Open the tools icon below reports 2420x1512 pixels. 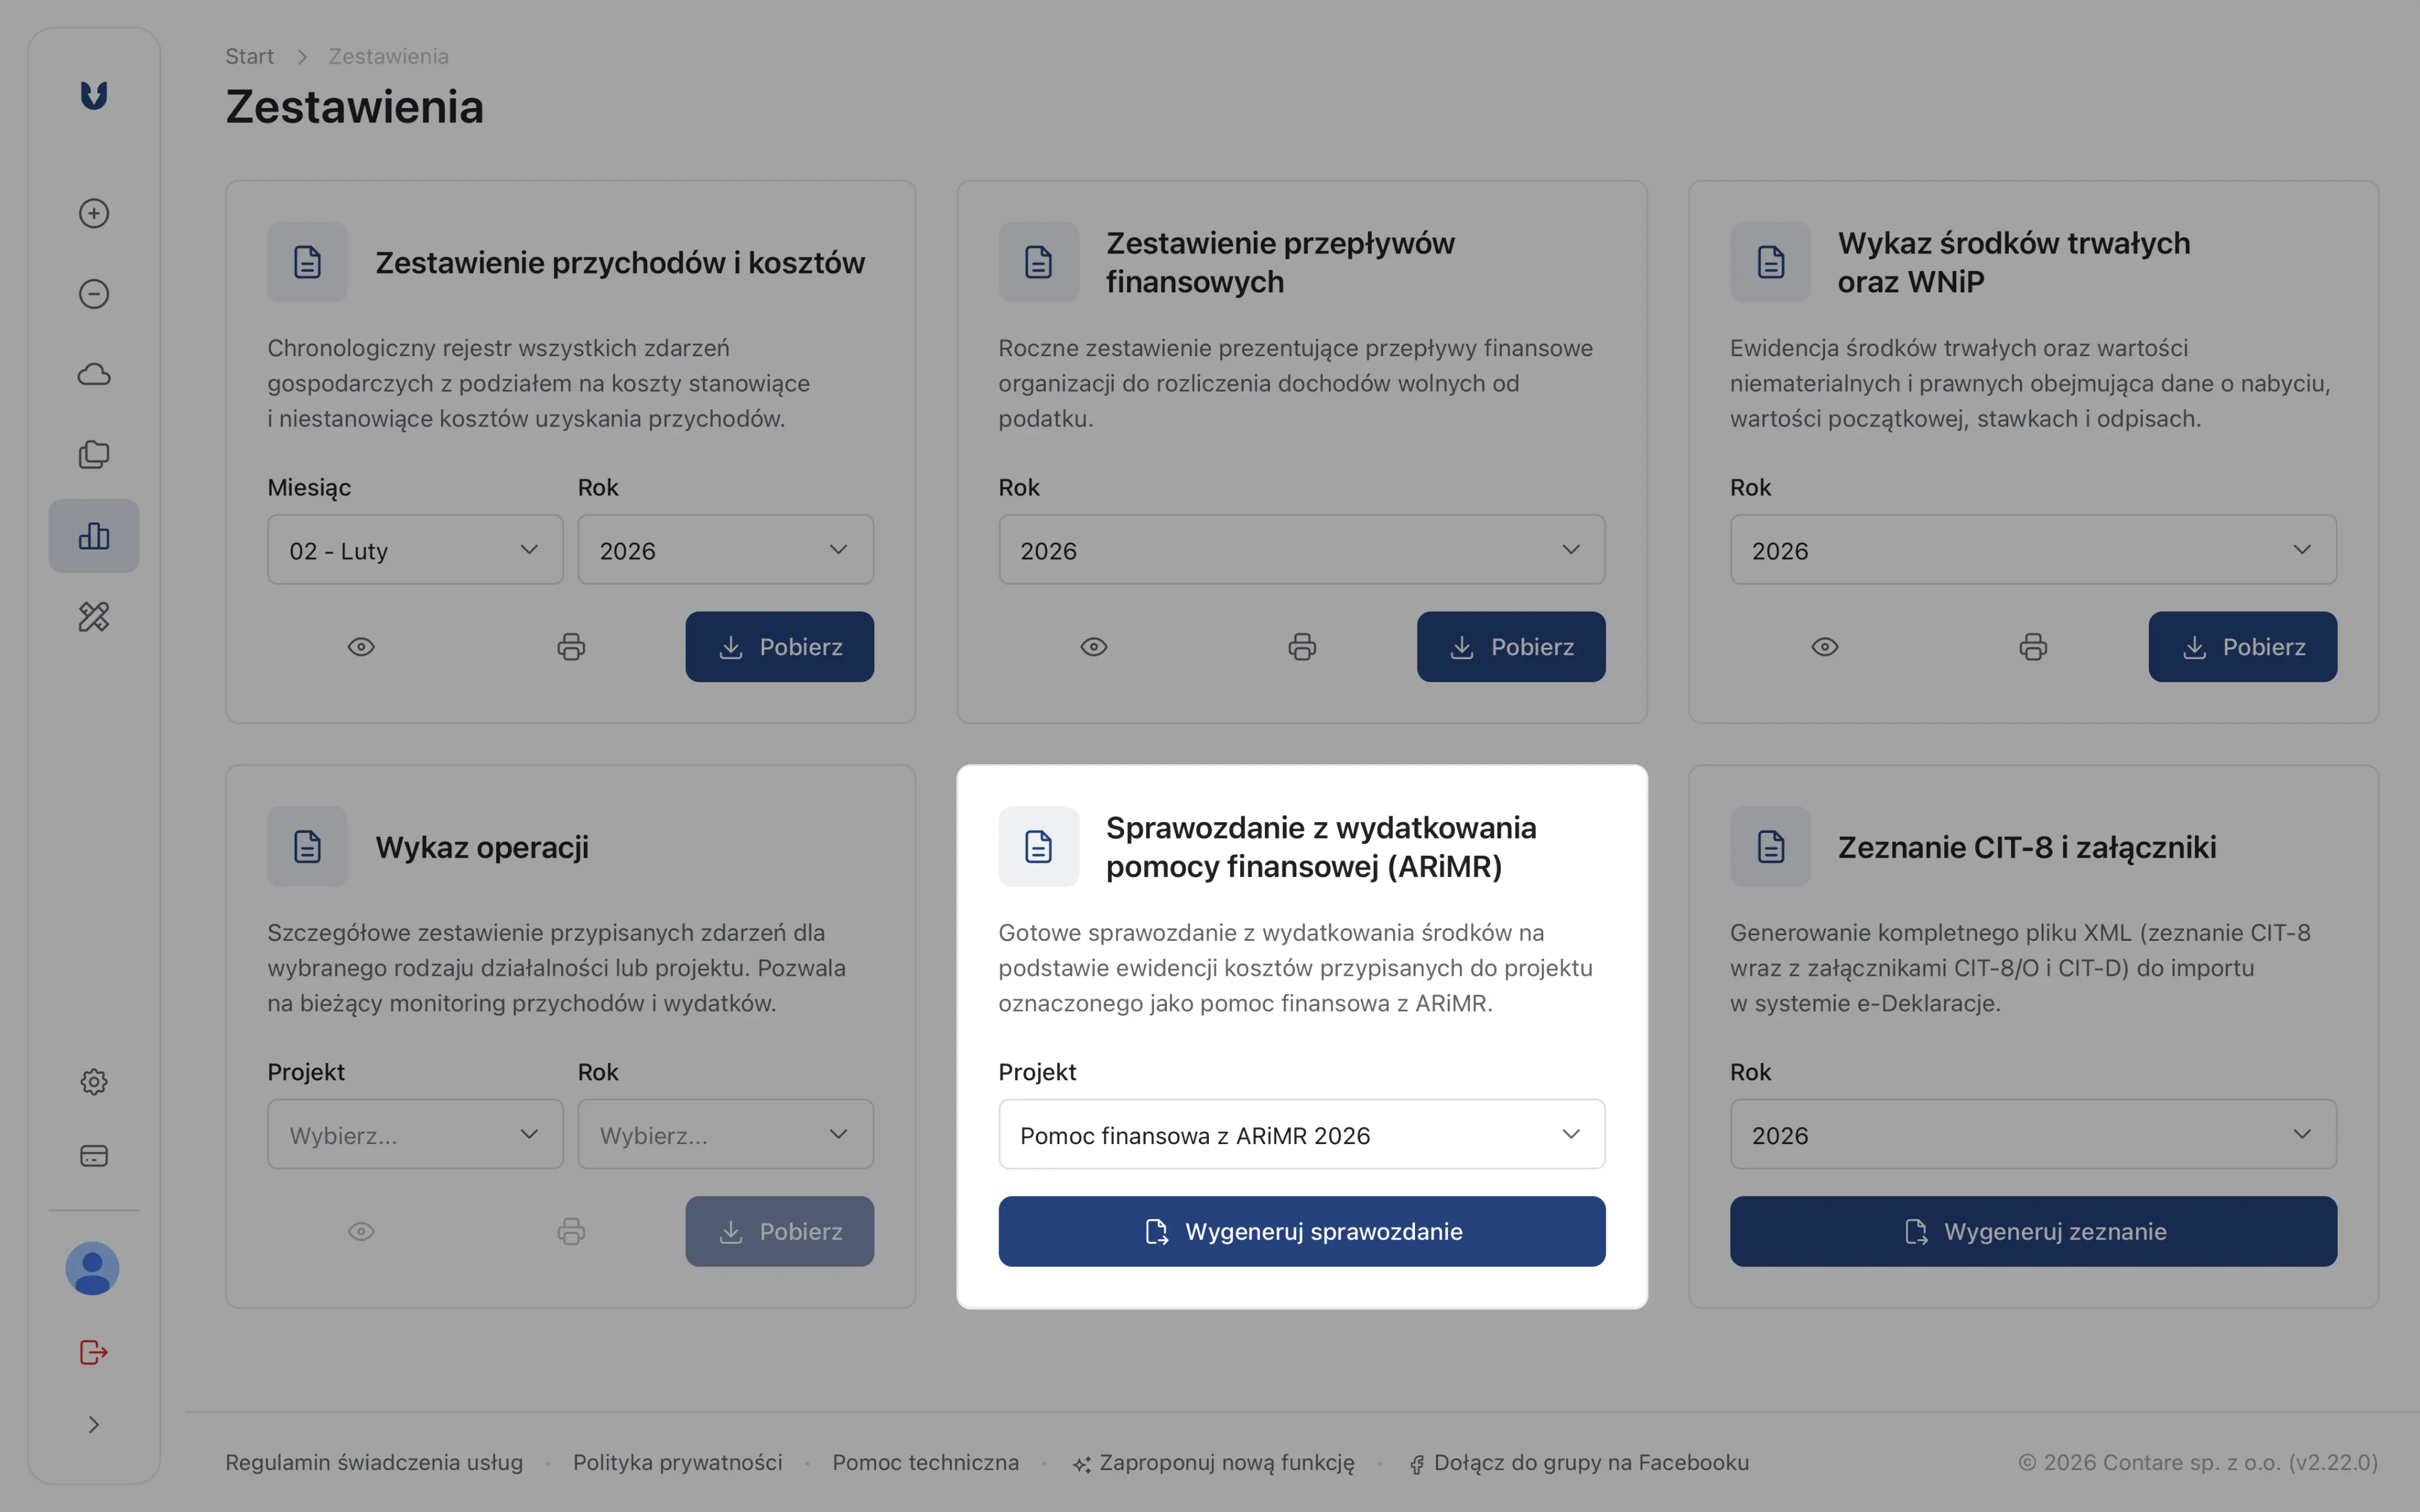click(x=93, y=617)
